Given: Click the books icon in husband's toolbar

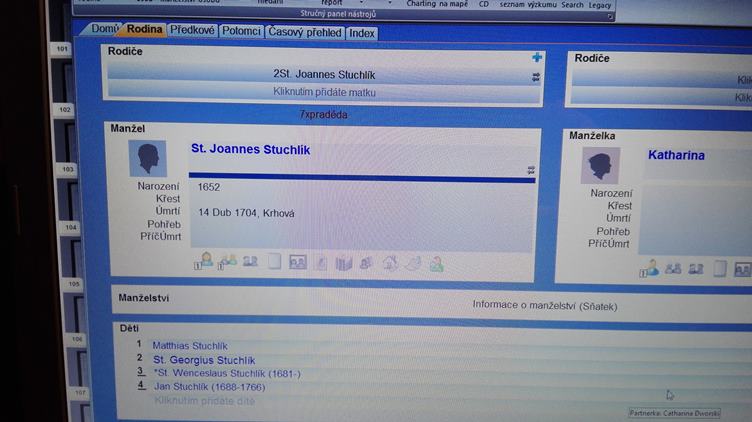Looking at the screenshot, I should (x=343, y=264).
